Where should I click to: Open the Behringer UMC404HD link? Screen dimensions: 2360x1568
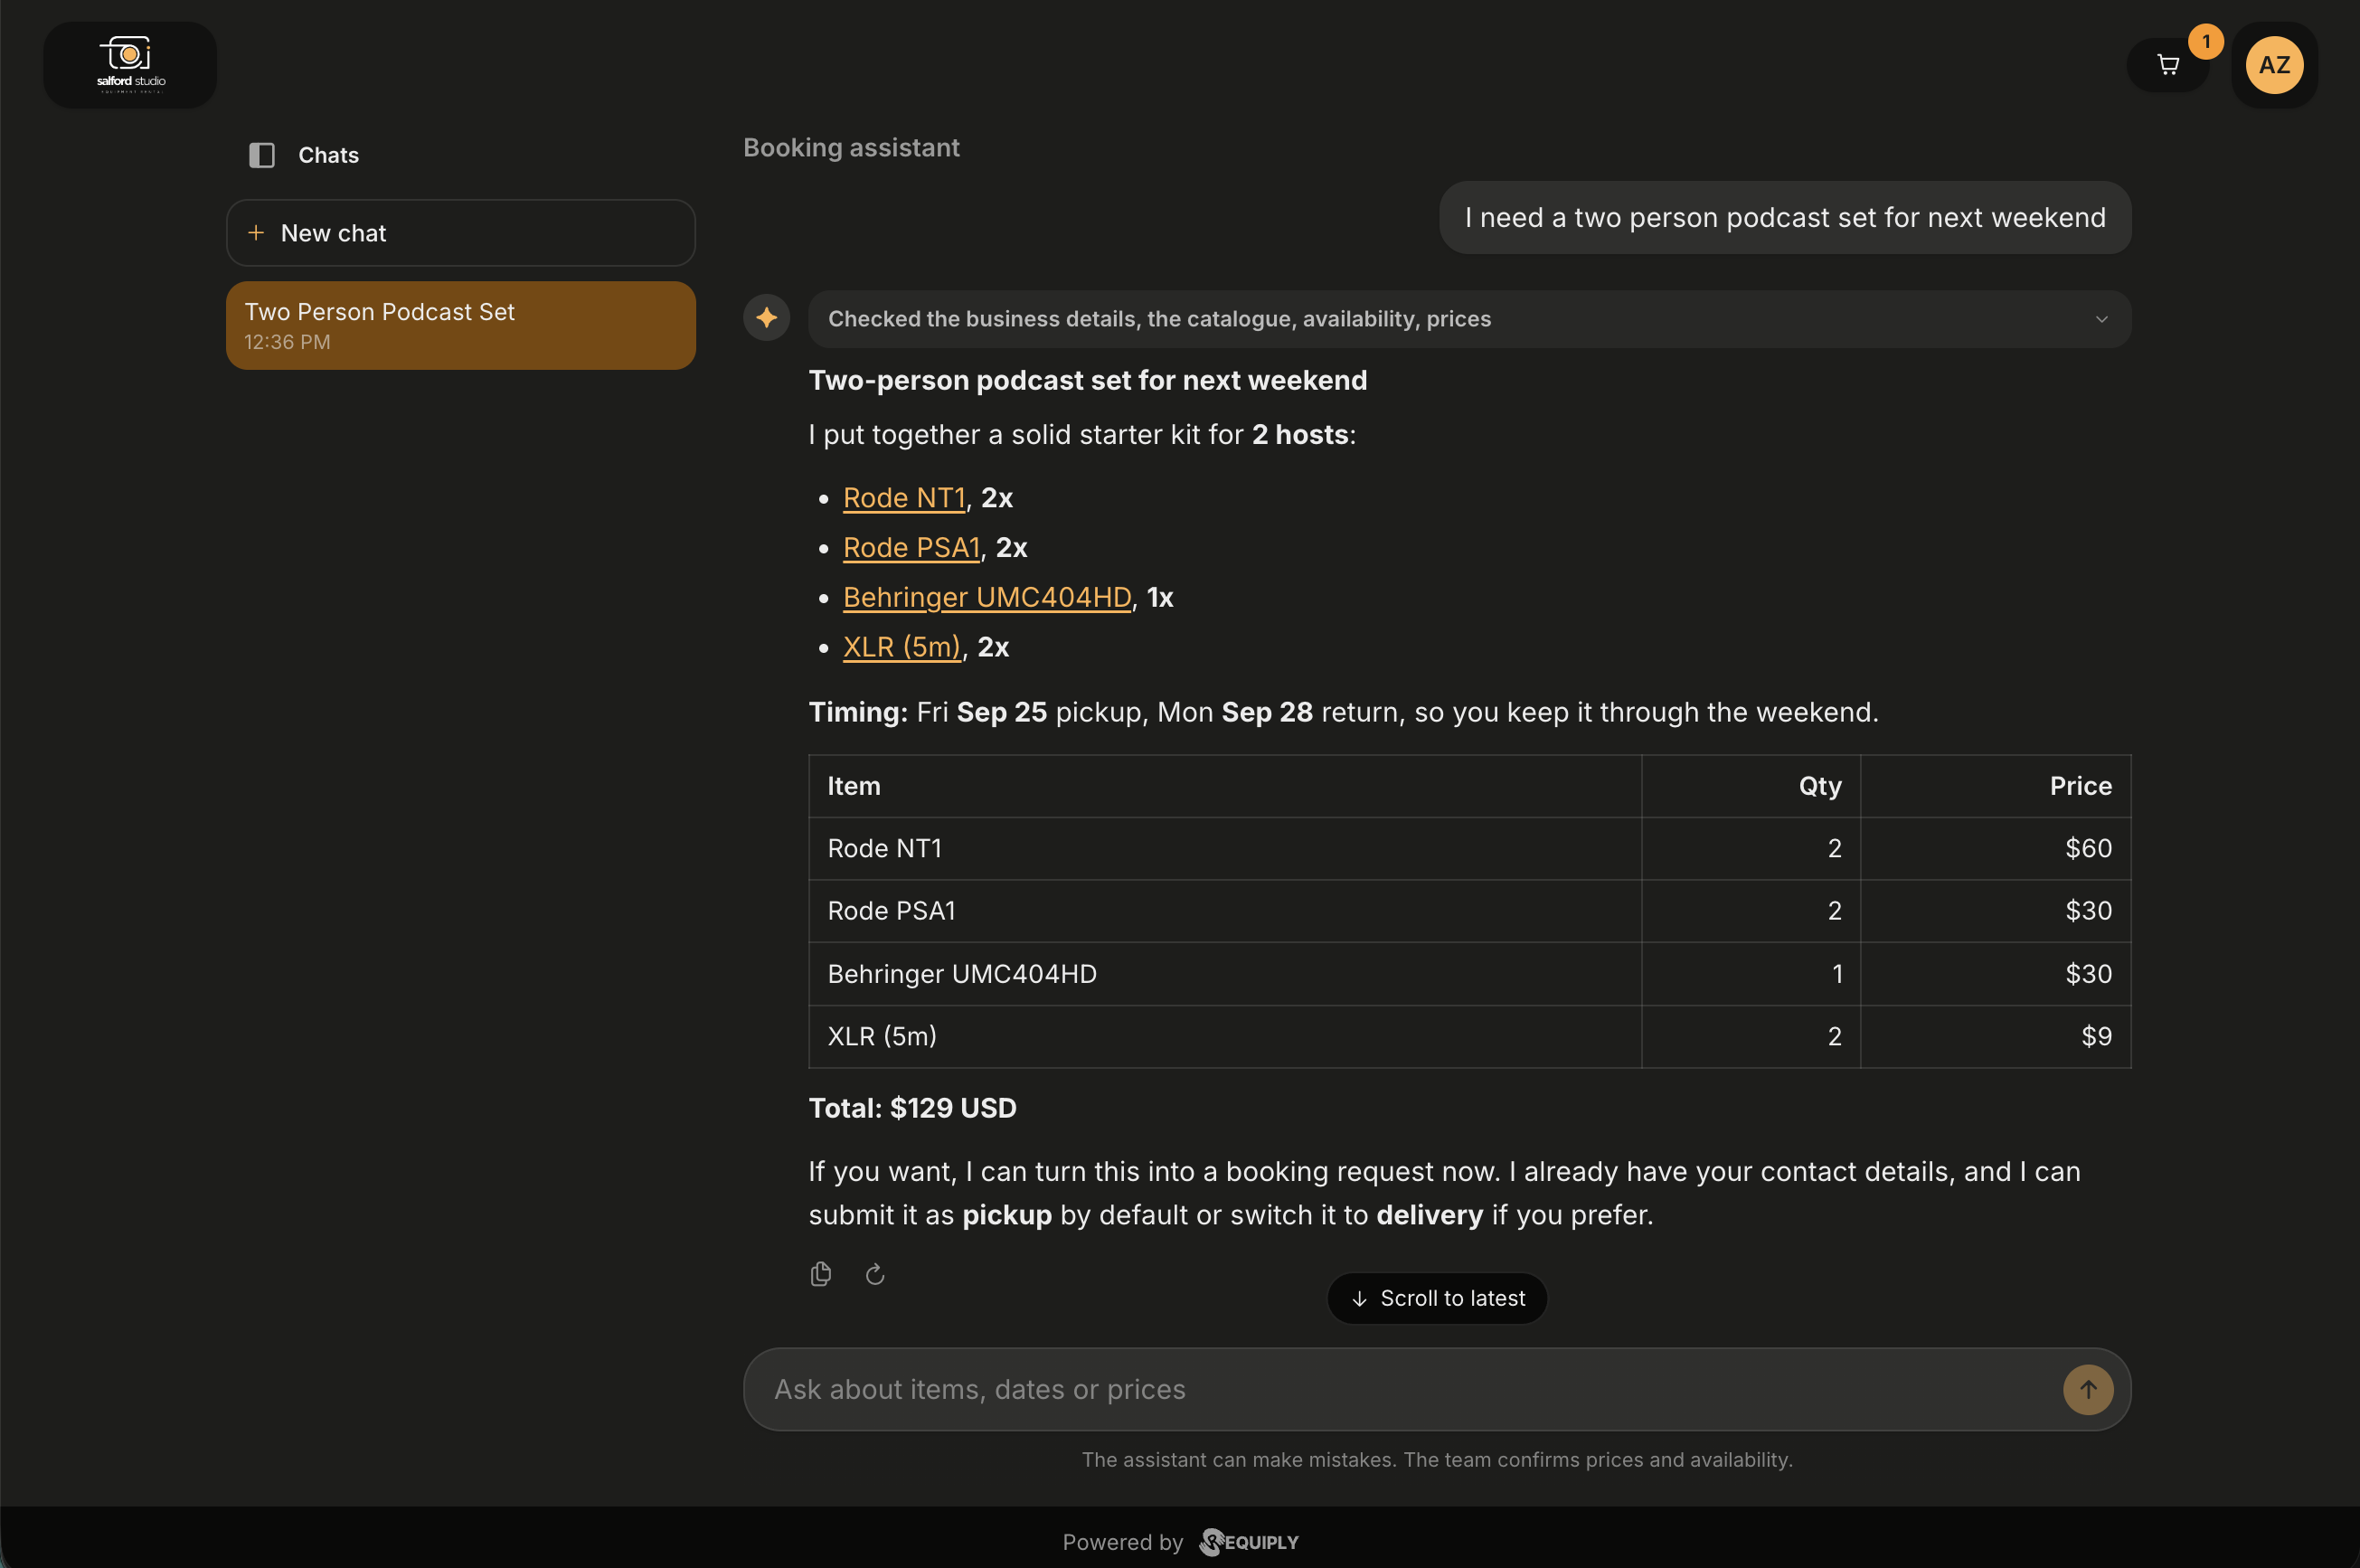coord(987,597)
